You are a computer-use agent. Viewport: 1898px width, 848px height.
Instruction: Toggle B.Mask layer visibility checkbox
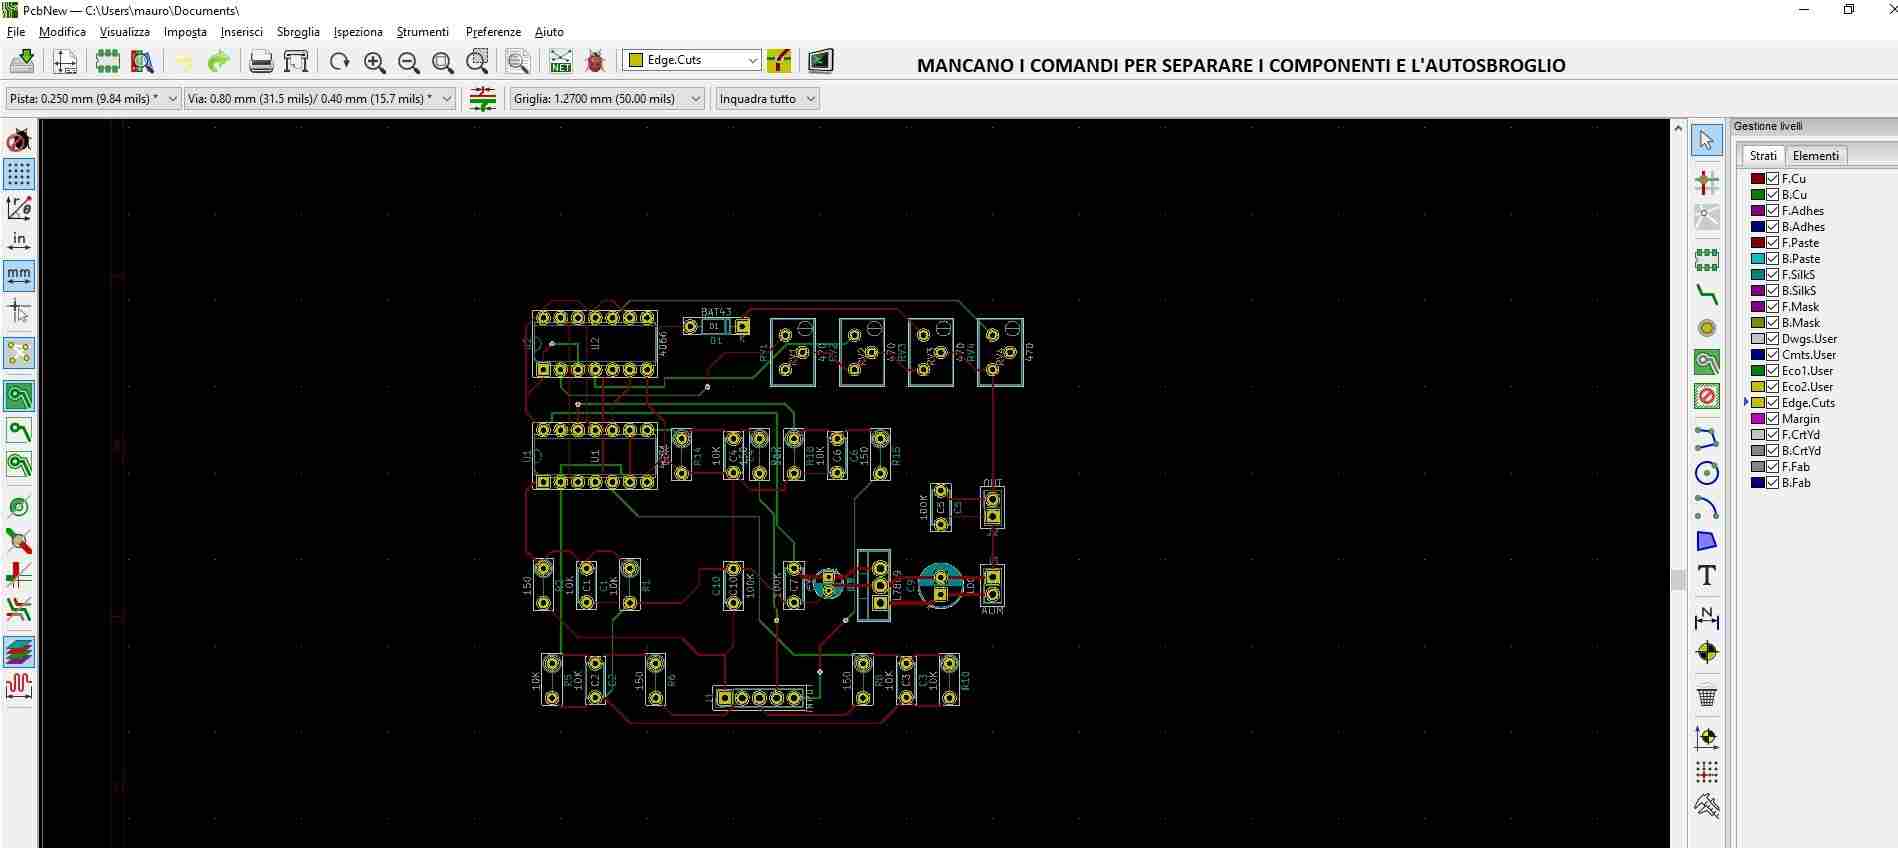(x=1773, y=323)
